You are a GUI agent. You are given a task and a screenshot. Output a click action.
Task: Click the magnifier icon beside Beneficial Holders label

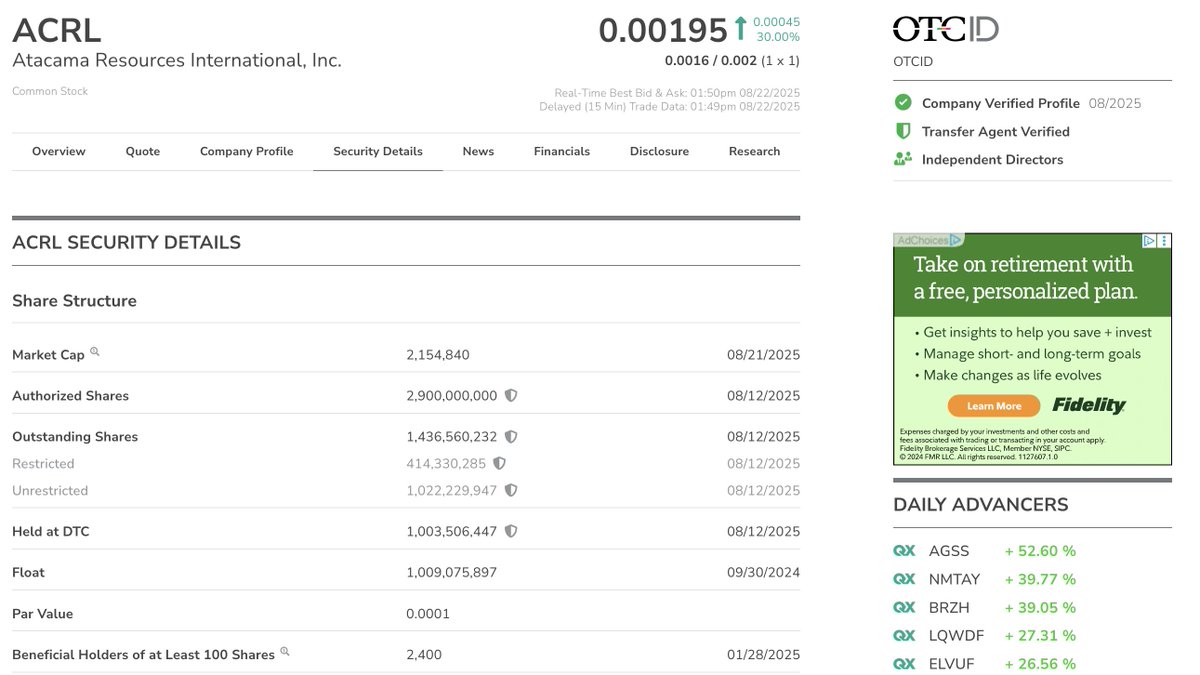pos(285,652)
